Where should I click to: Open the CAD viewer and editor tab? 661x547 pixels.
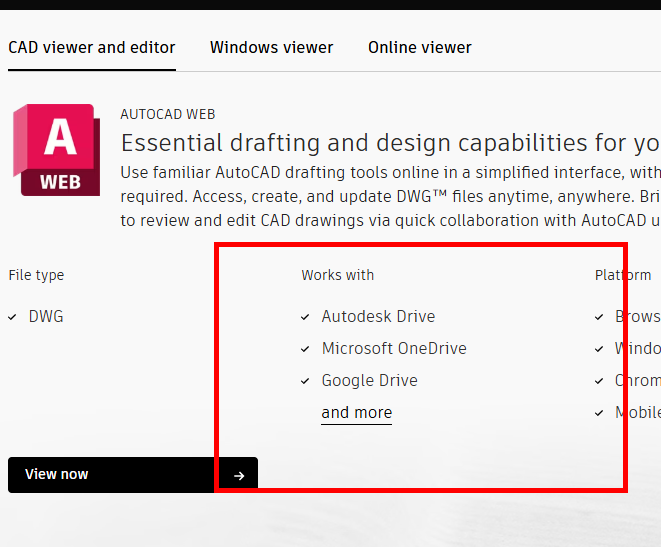pyautogui.click(x=91, y=48)
